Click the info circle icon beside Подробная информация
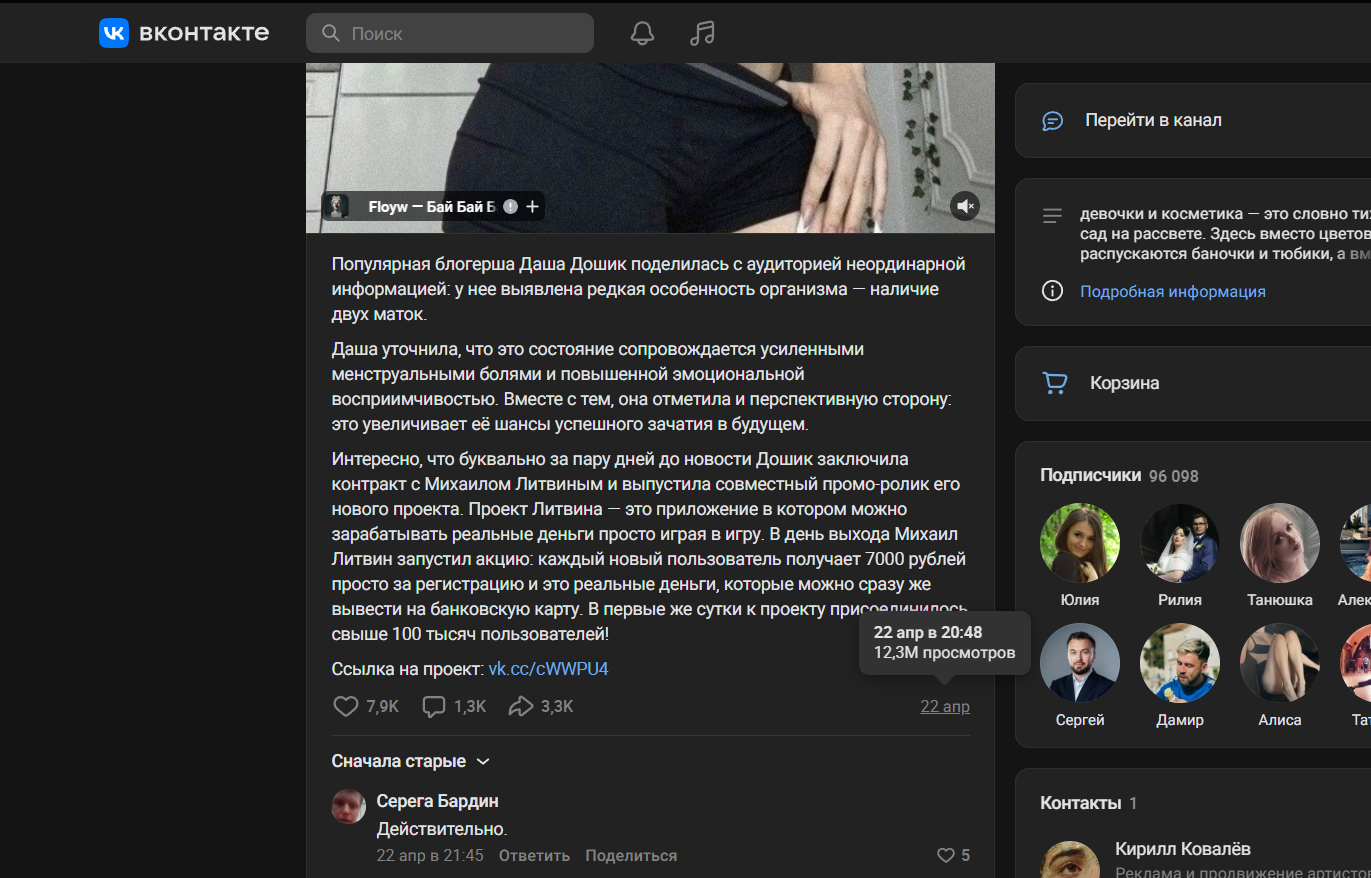Image resolution: width=1371 pixels, height=878 pixels. tap(1052, 291)
